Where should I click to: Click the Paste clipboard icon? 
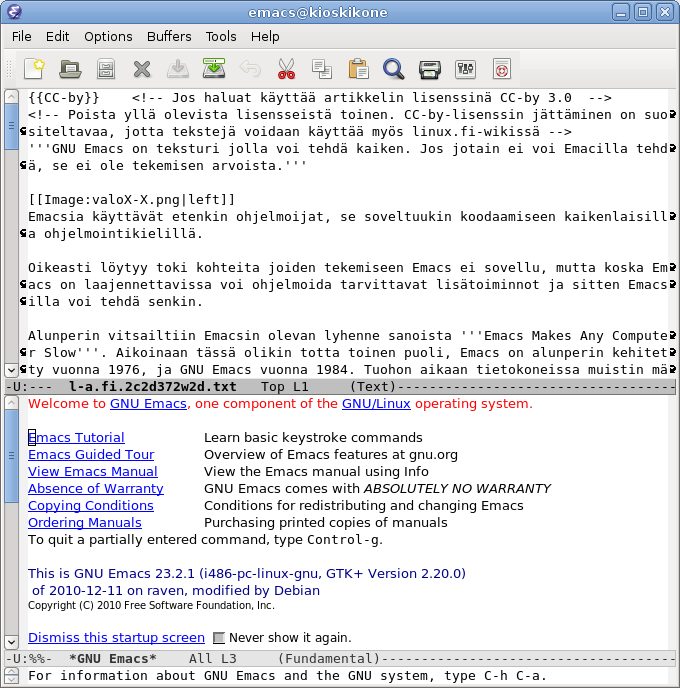click(x=358, y=69)
